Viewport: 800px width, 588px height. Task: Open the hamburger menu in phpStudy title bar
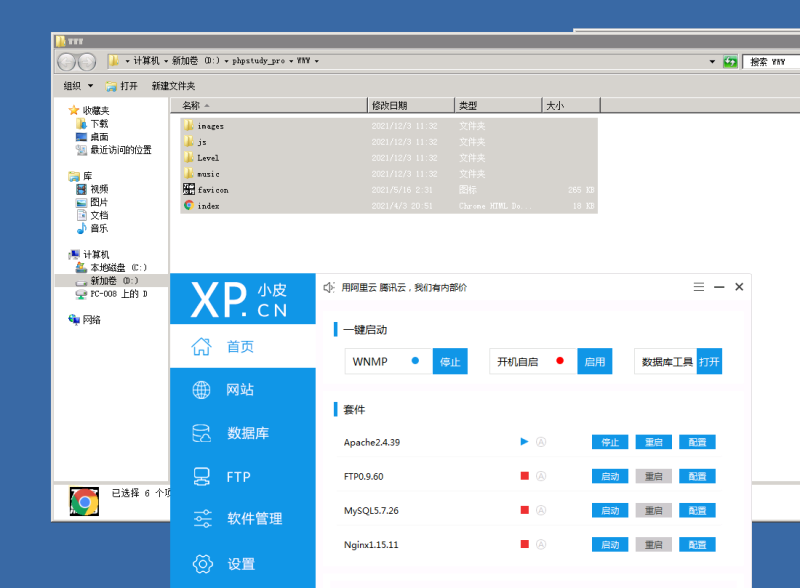(x=699, y=287)
